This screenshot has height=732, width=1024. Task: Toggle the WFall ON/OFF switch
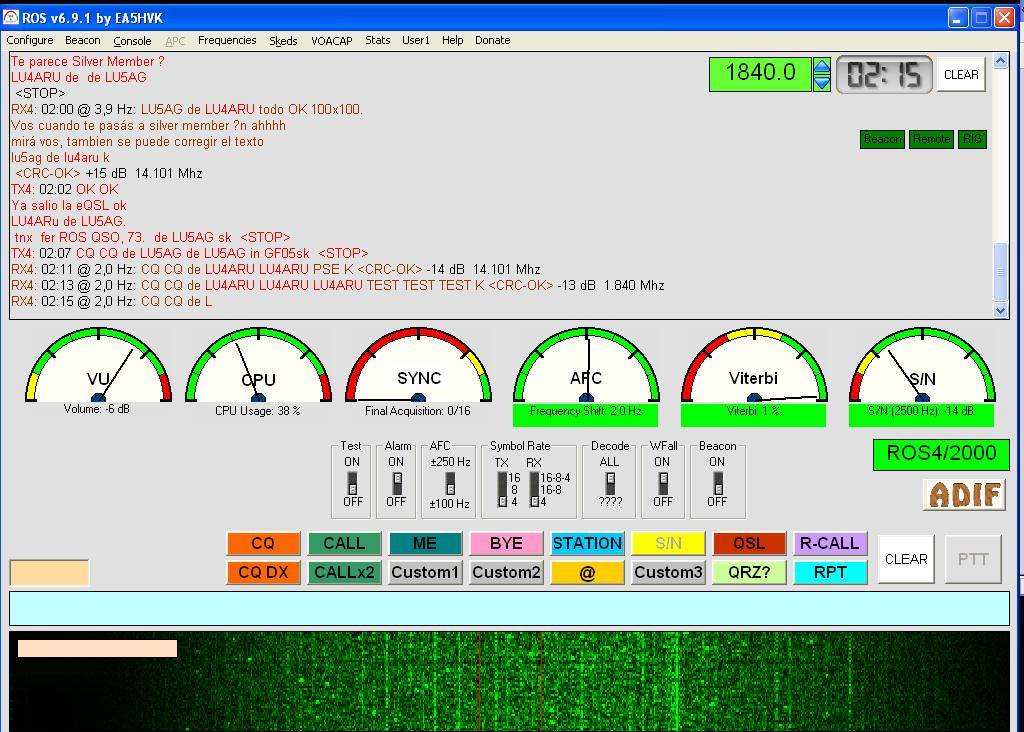pyautogui.click(x=663, y=483)
